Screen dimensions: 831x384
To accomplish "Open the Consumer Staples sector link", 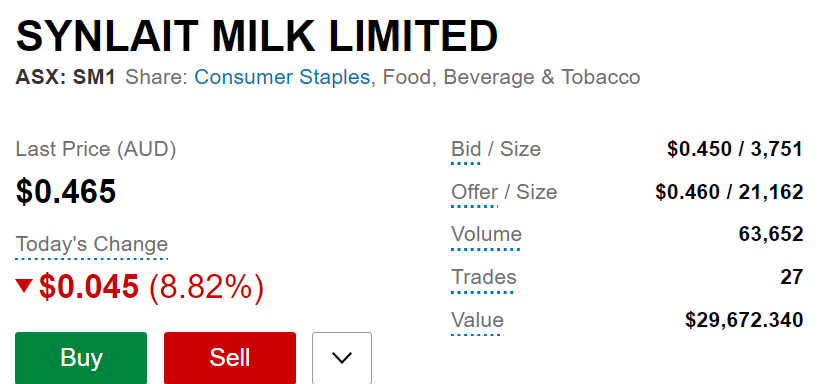I will 282,77.
